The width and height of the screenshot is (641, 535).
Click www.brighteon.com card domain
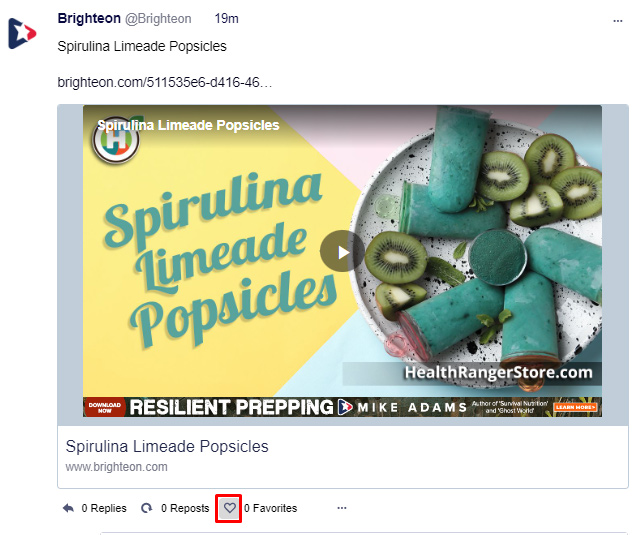[x=117, y=467]
